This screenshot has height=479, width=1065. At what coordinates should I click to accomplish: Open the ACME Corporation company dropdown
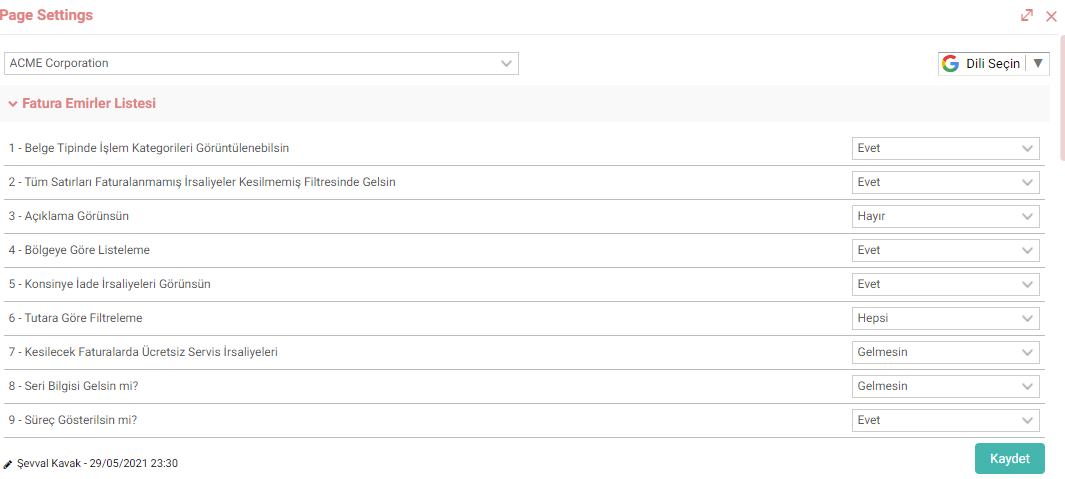coord(261,63)
